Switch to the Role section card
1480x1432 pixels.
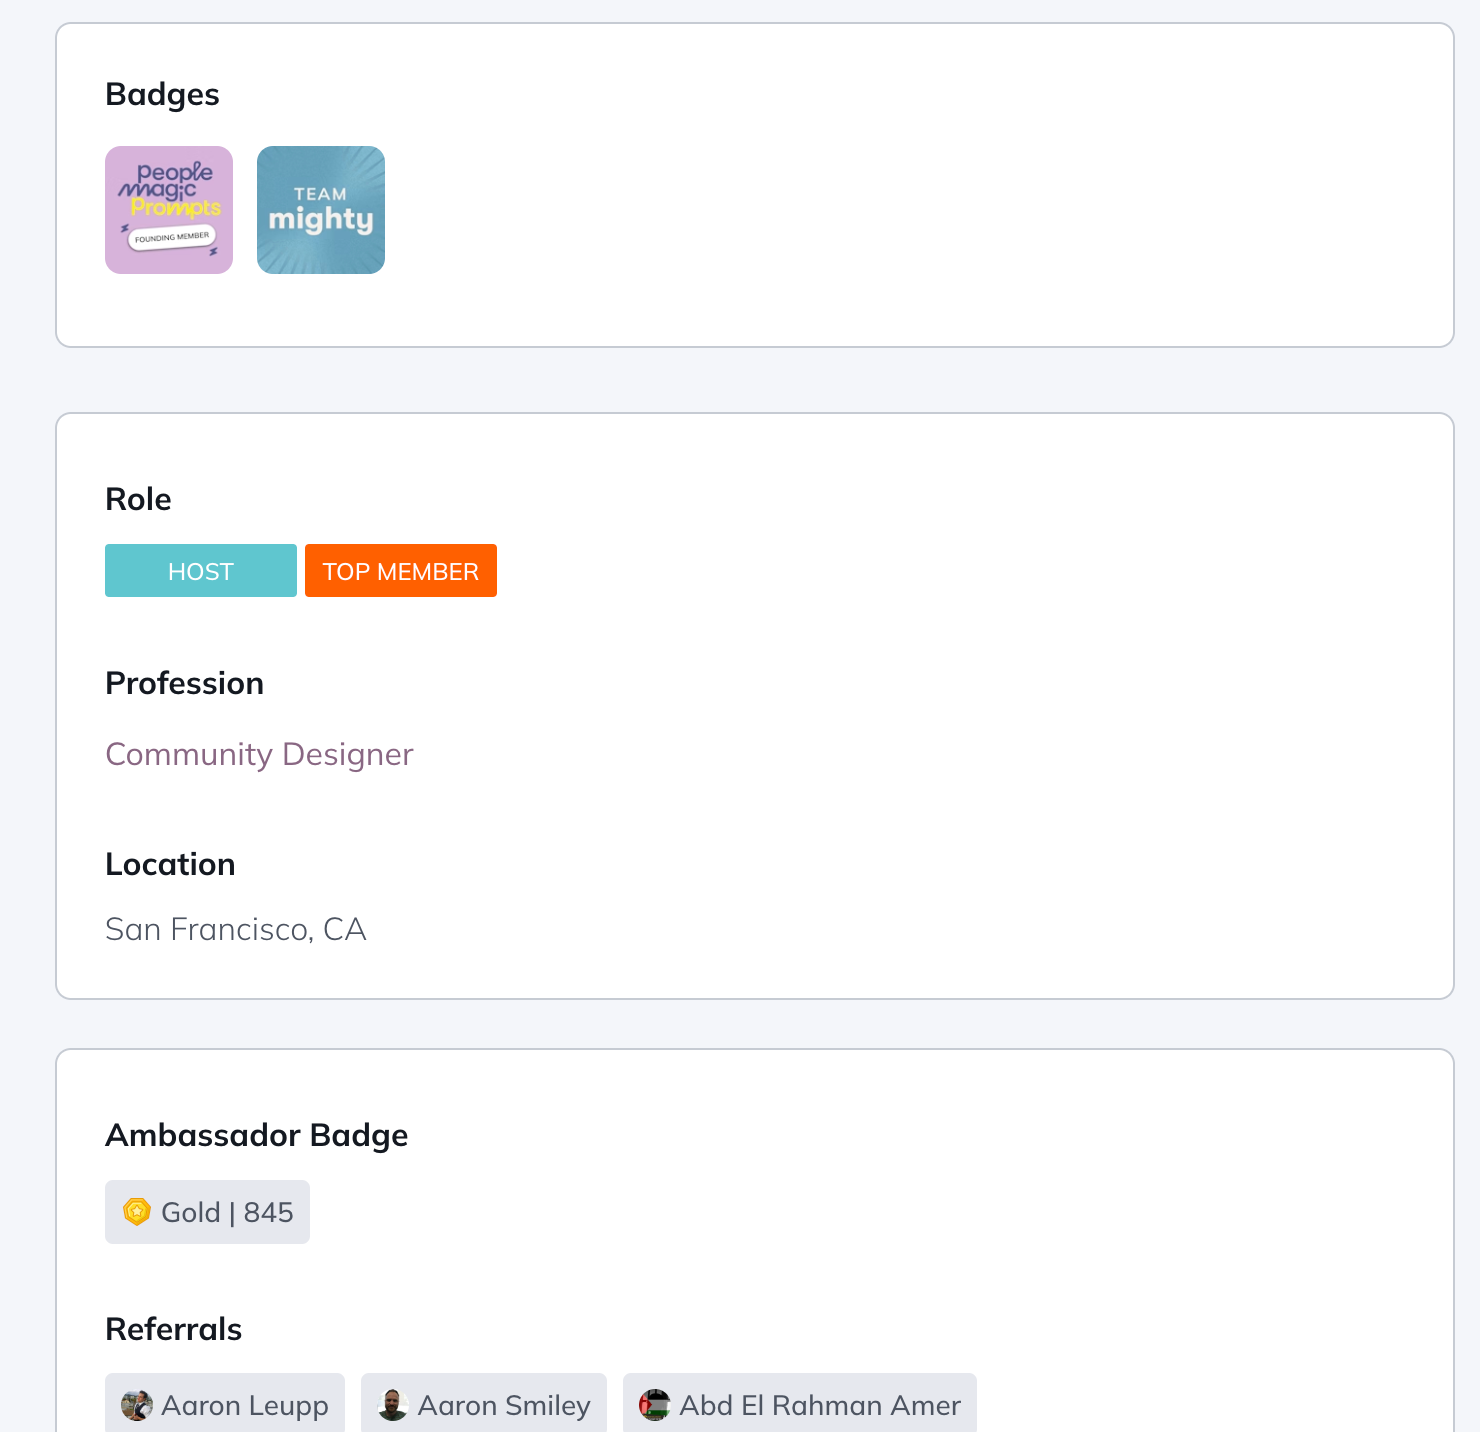coord(137,498)
